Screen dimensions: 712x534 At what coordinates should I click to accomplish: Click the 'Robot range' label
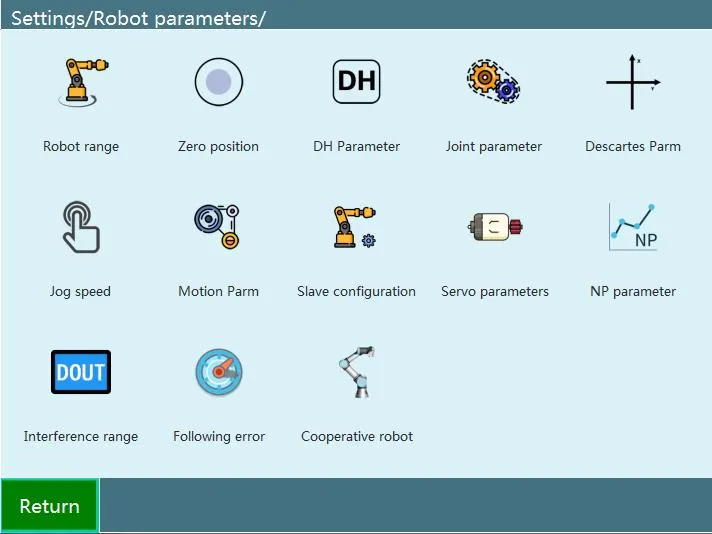81,146
